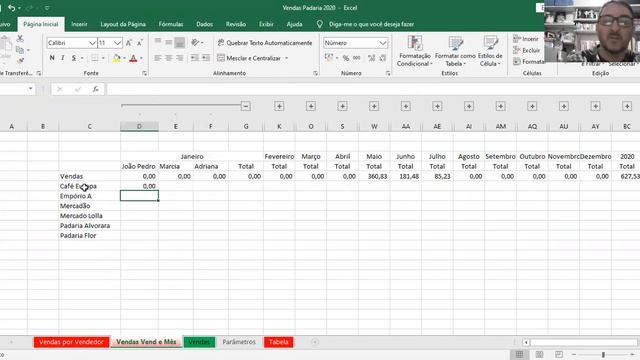640x360 pixels.
Task: Apply thousands separator 000 icon
Action: (357, 58)
